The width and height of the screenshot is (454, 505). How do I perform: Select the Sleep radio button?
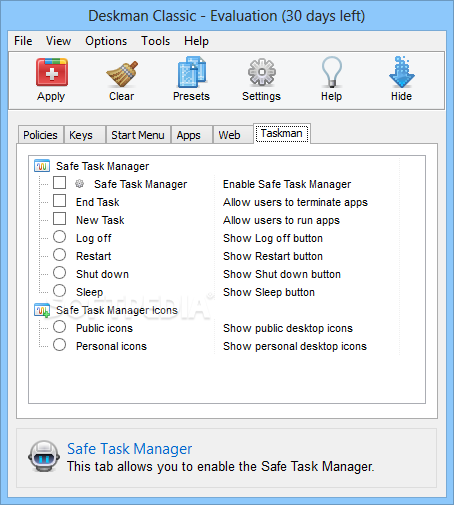(x=59, y=291)
